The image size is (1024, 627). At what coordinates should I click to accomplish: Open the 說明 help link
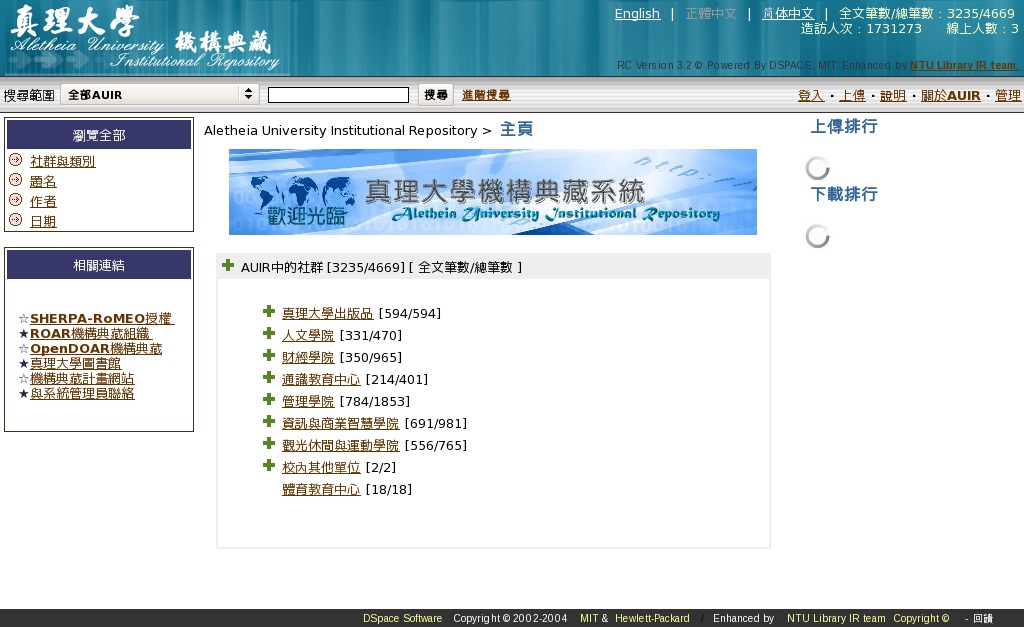[x=893, y=95]
